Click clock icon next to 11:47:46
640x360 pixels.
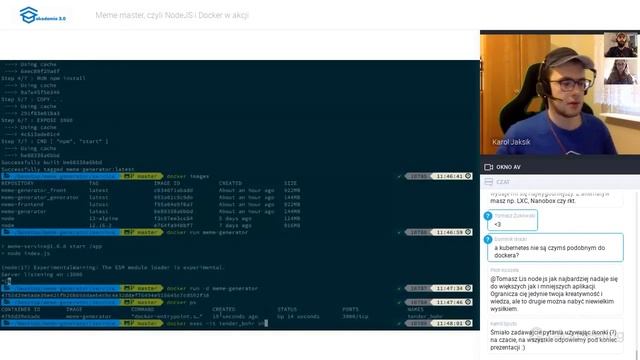point(468,302)
